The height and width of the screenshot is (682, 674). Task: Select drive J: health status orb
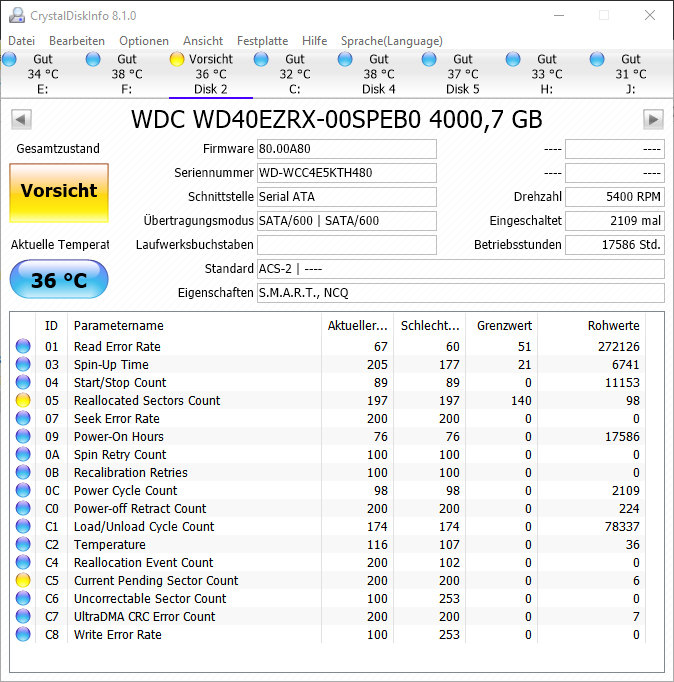point(597,59)
